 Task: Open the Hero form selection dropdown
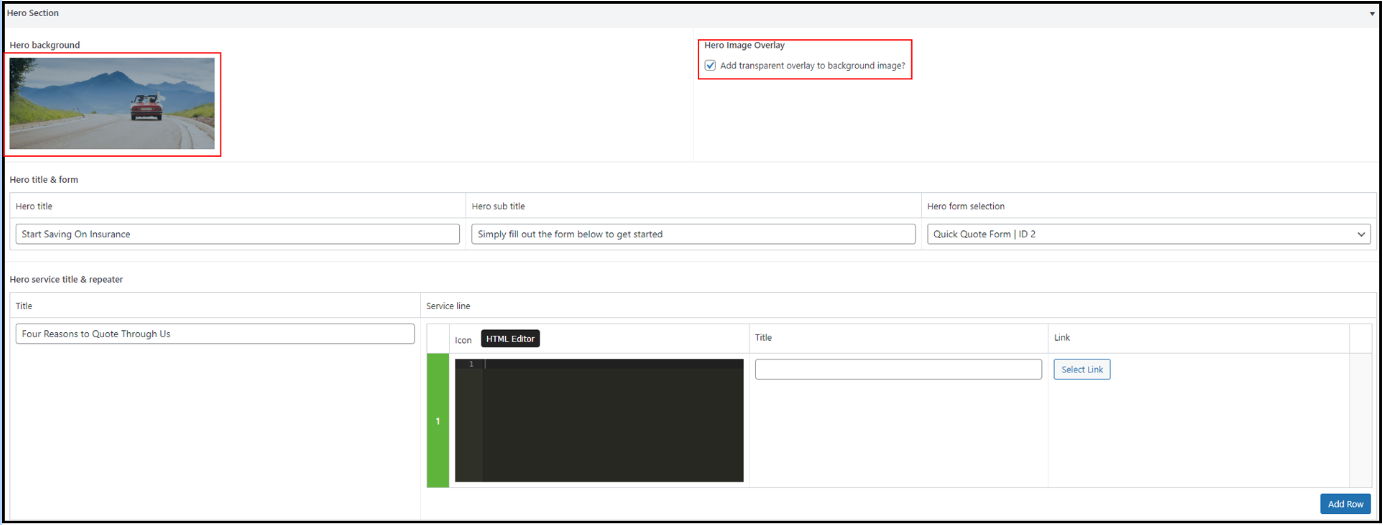coord(1148,234)
